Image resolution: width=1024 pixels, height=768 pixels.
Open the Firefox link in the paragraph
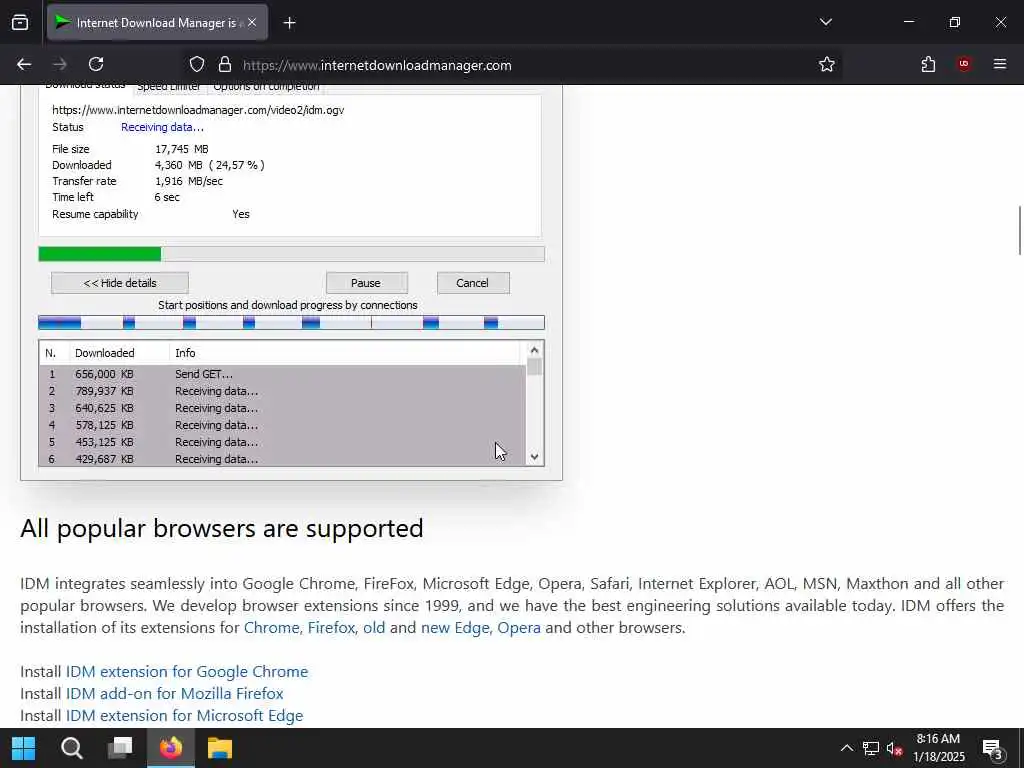pos(333,628)
